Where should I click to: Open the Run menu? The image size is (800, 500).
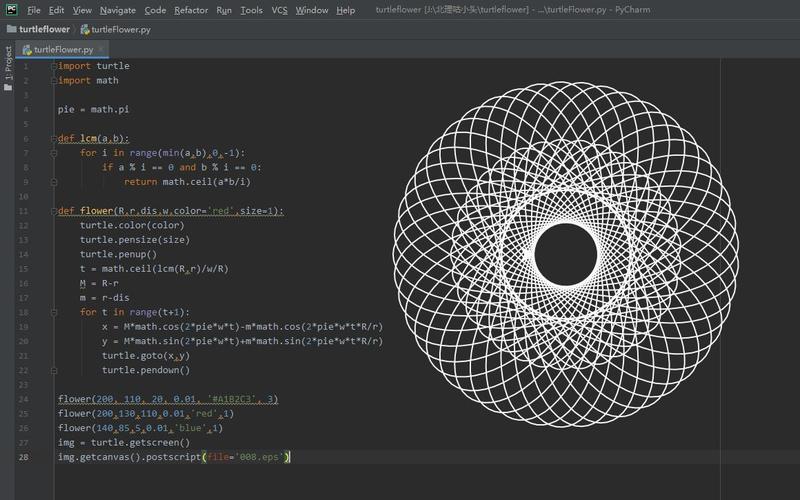point(224,10)
